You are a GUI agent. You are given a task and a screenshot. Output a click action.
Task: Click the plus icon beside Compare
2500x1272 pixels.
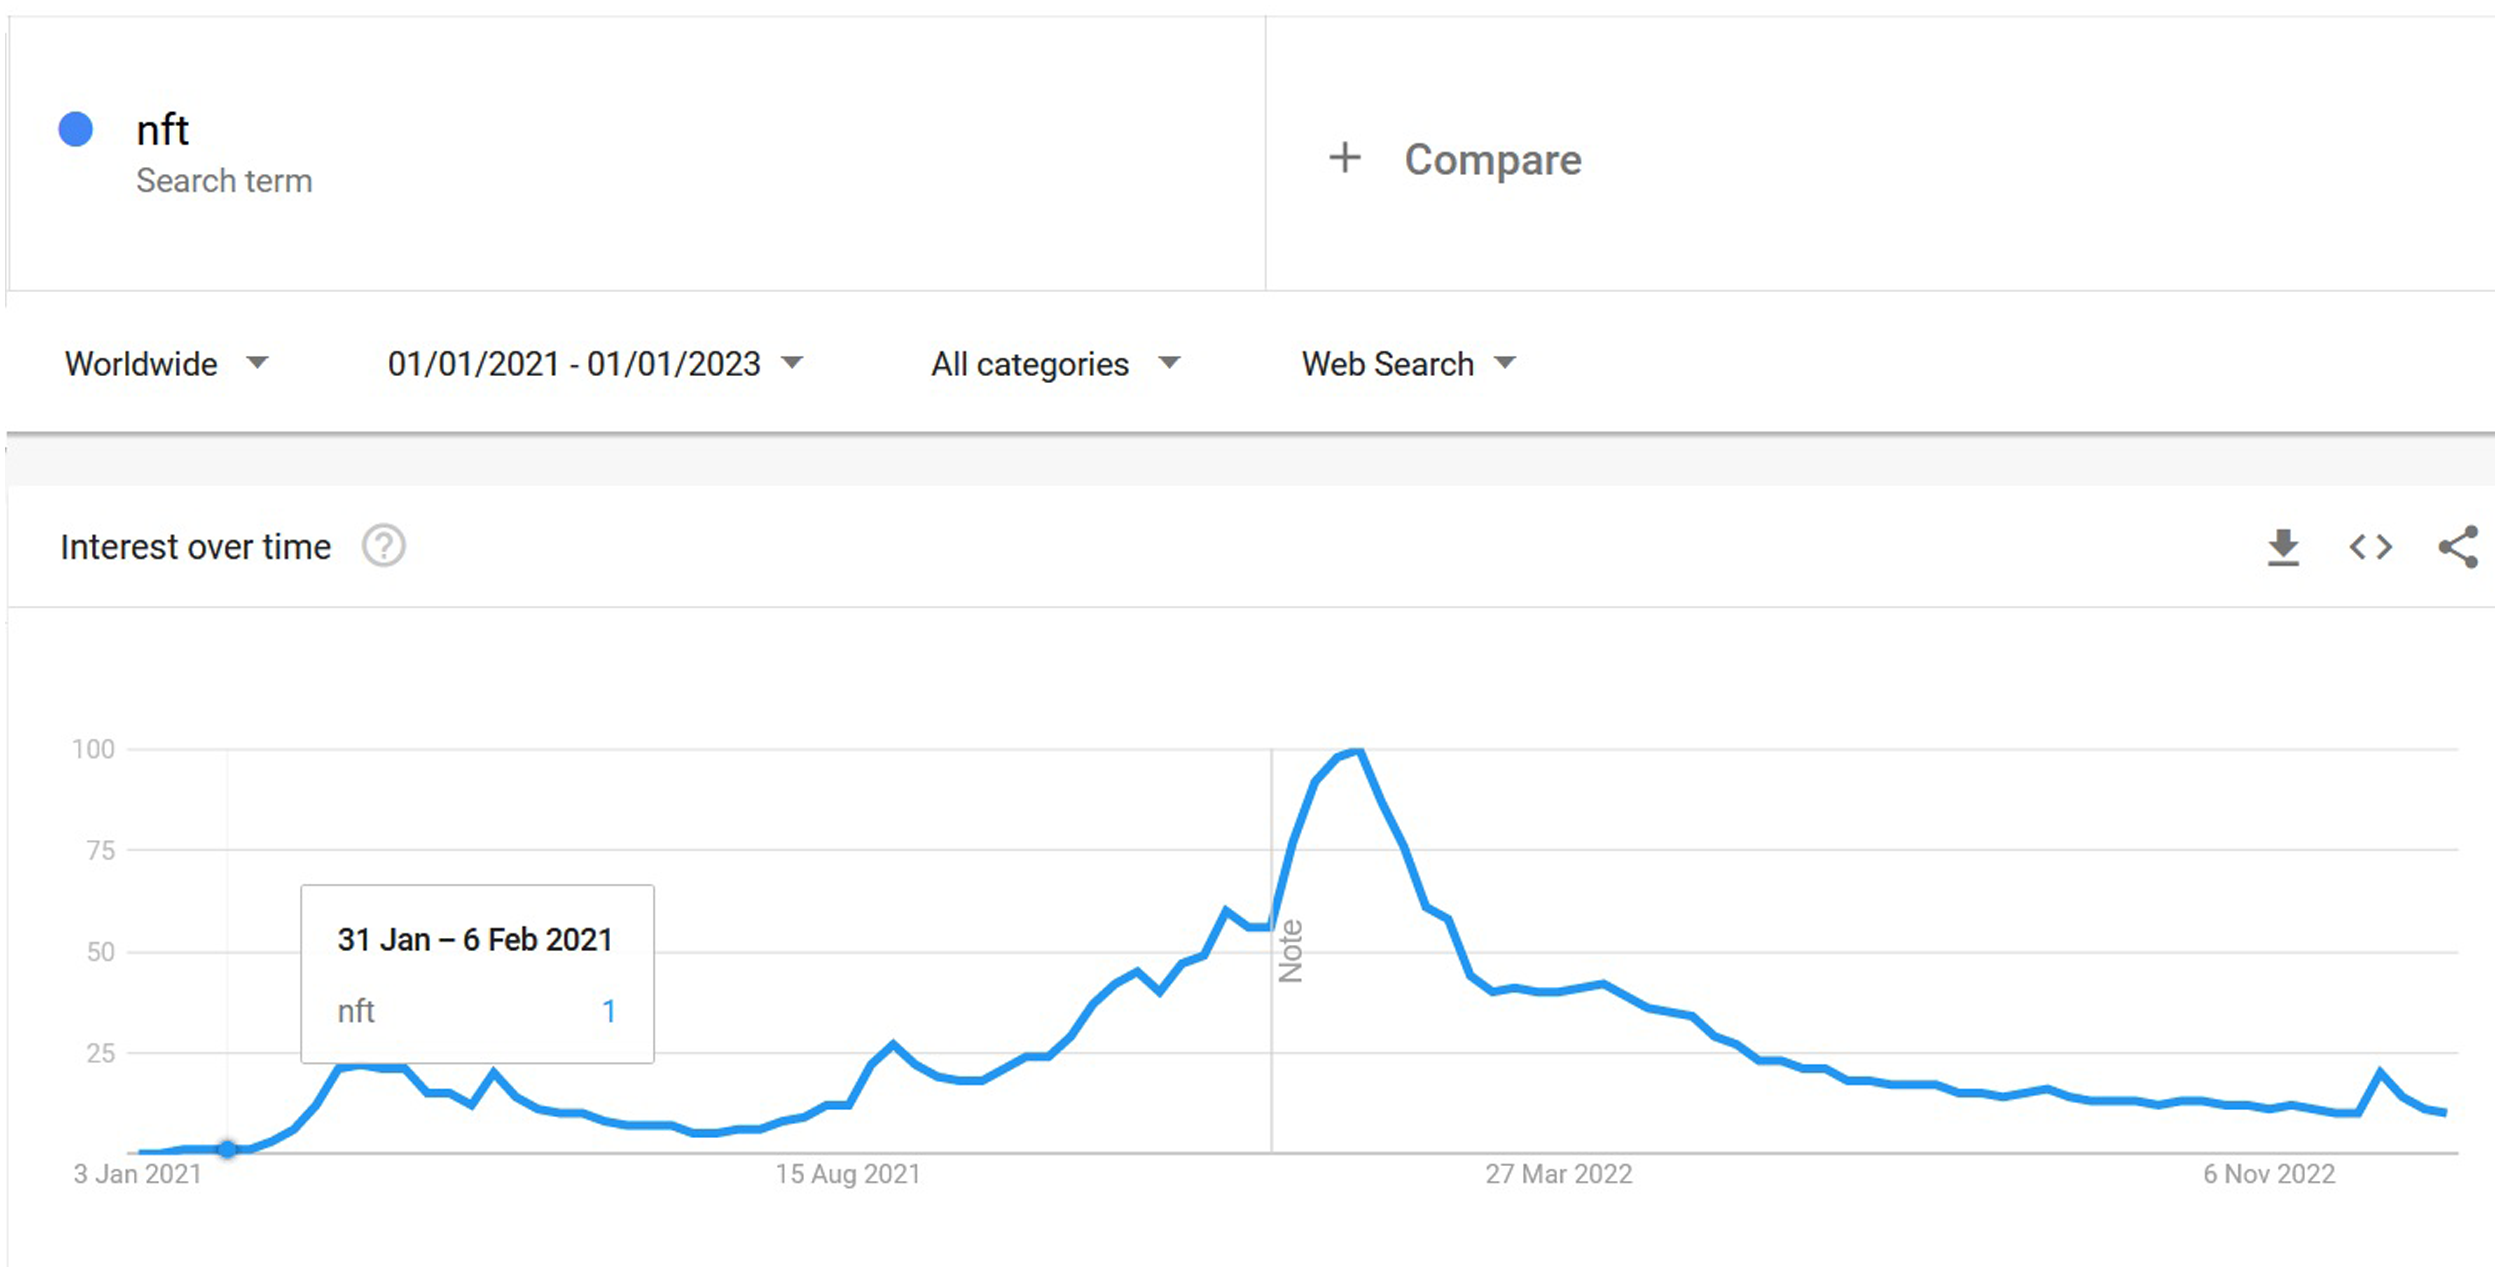pyautogui.click(x=1345, y=158)
